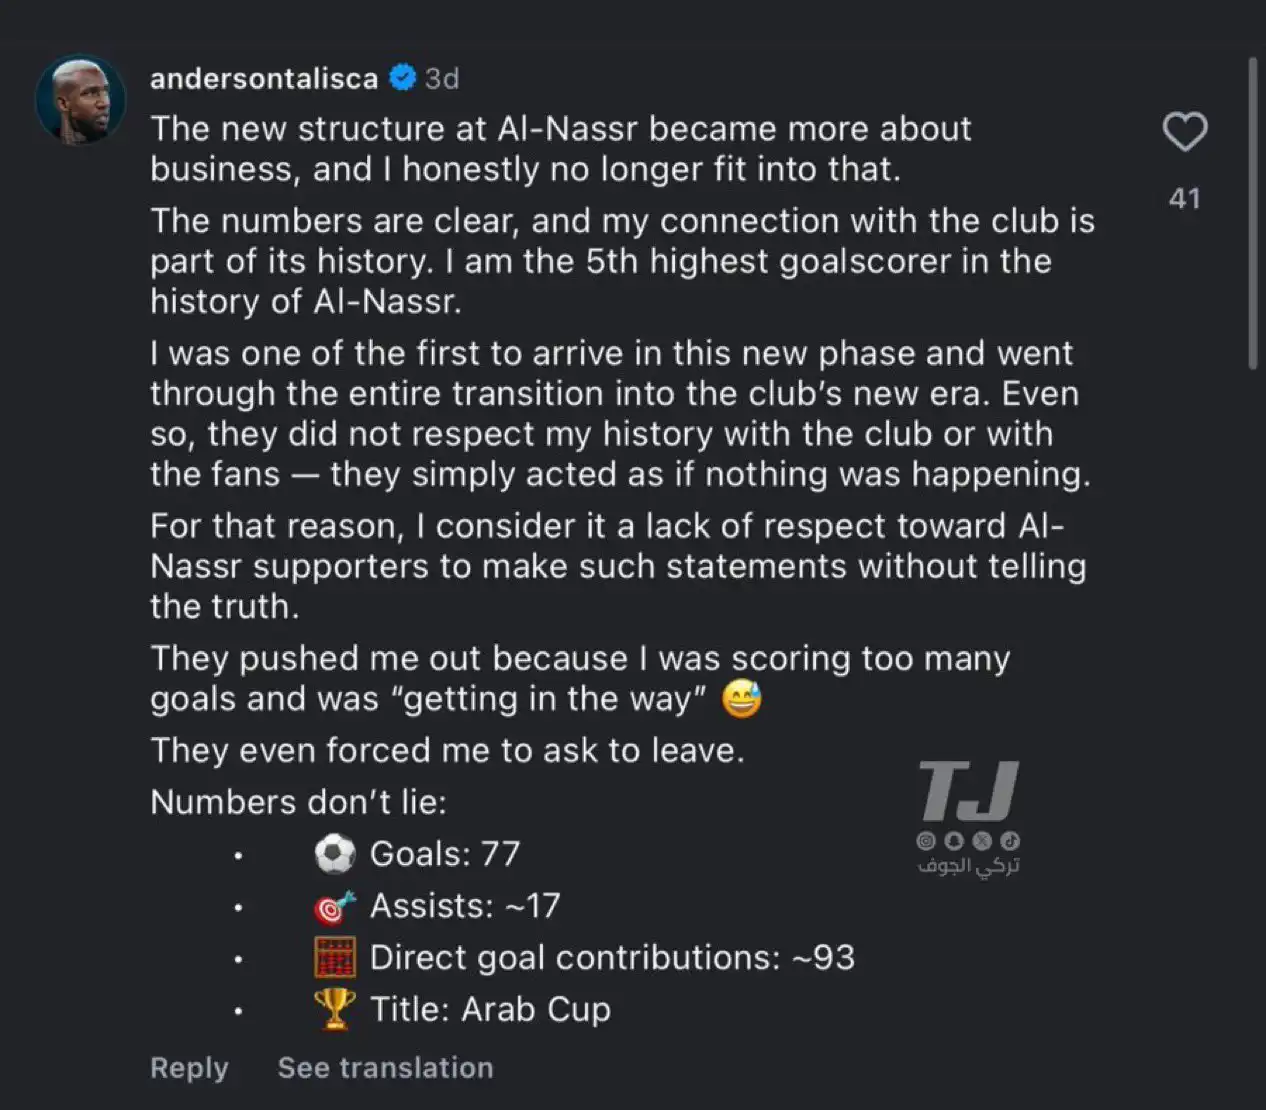The image size is (1266, 1110).
Task: Open andersontalisca's profile picture
Action: click(x=80, y=100)
